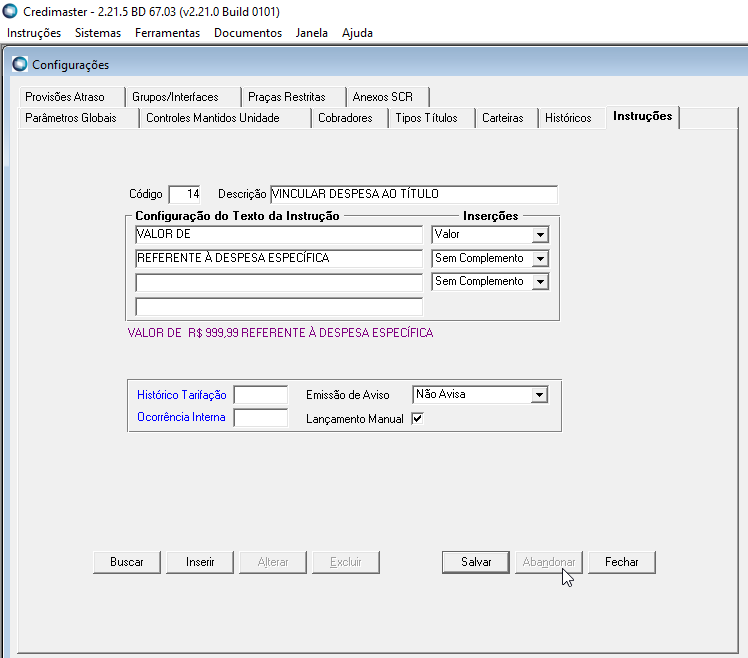The width and height of the screenshot is (748, 658).
Task: Switch to the Cobradores tab
Action: (x=350, y=118)
